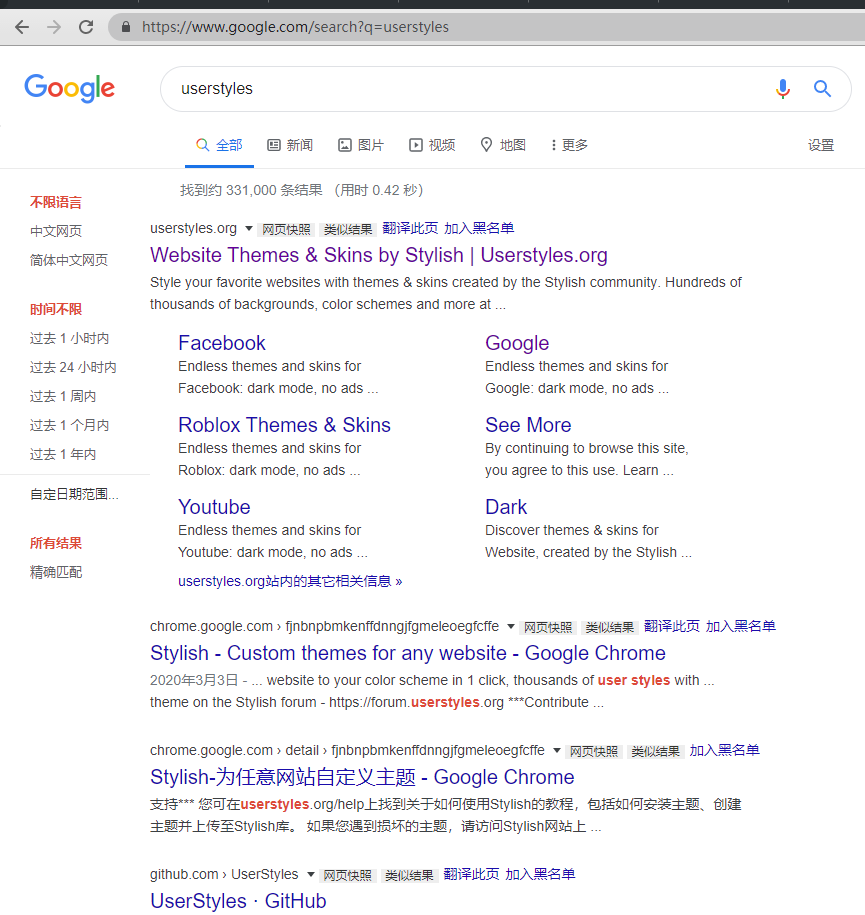
Task: Switch to the 图片 tab
Action: point(361,145)
